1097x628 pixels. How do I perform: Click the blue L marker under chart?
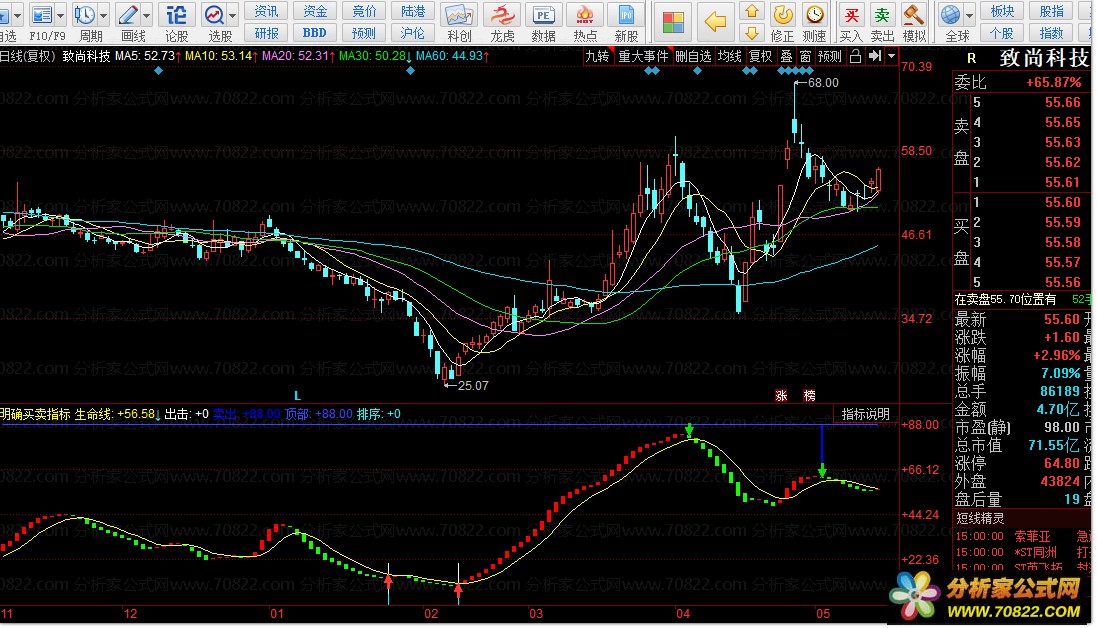pos(297,395)
